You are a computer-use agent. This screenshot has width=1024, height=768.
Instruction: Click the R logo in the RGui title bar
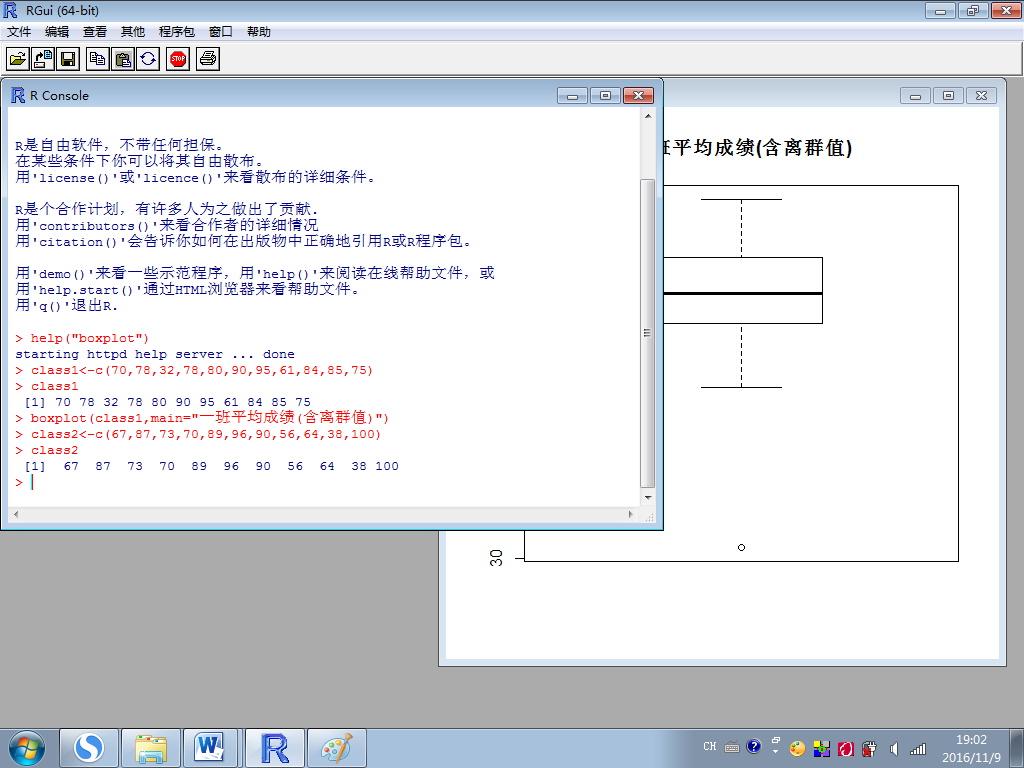pos(10,10)
